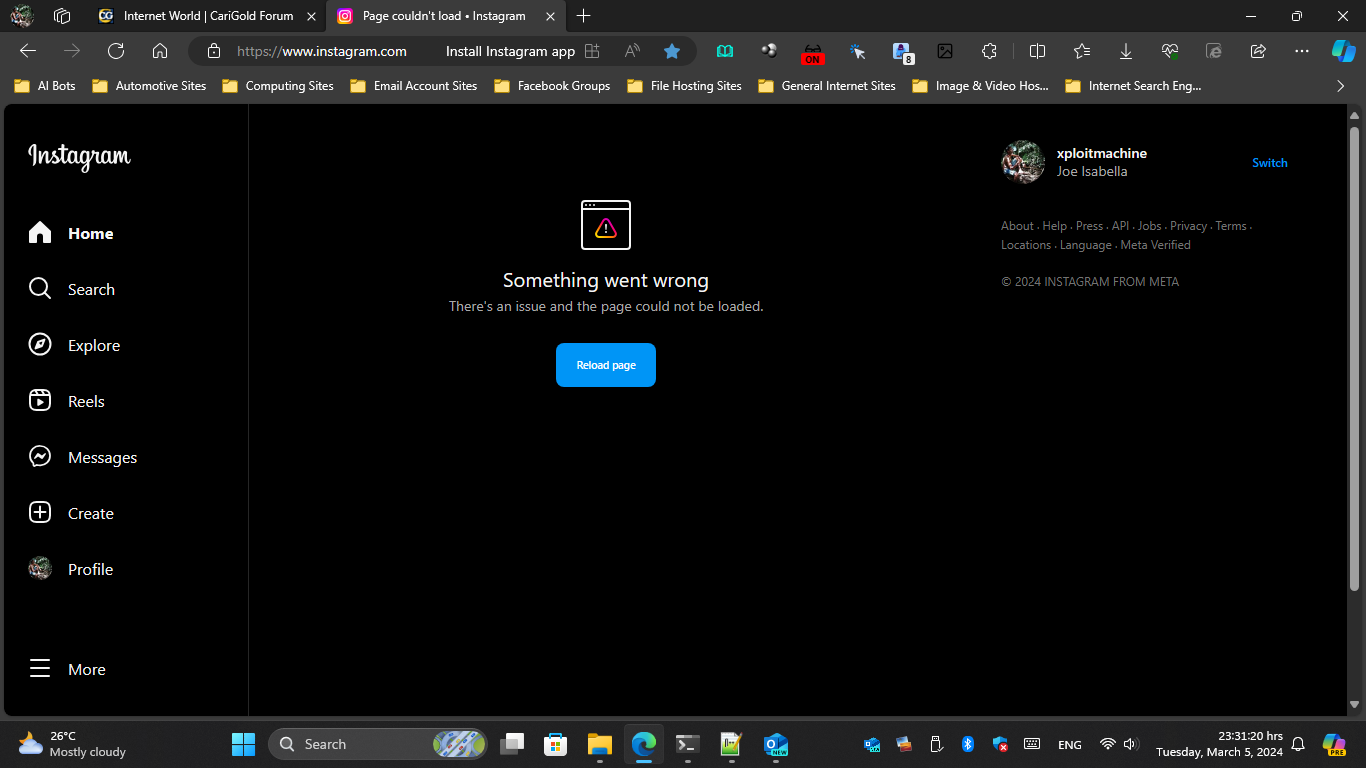Viewport: 1366px width, 768px height.
Task: Click the Share icon in toolbar
Action: [x=1258, y=51]
